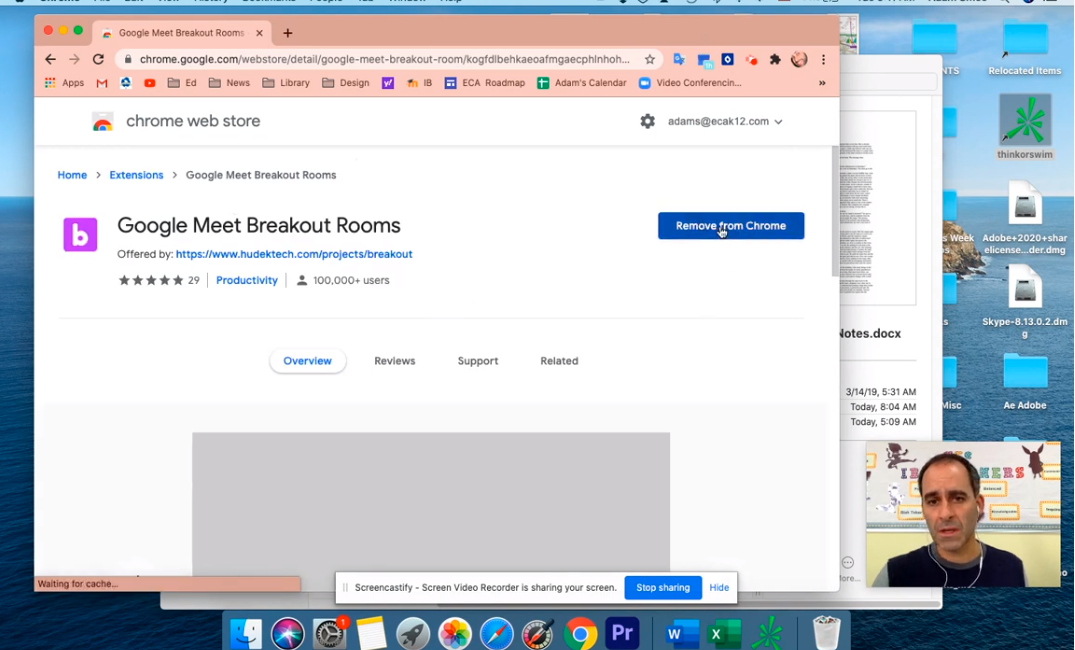The image size is (1075, 650).
Task: Open Launchpad rocket in the dock
Action: coord(413,633)
